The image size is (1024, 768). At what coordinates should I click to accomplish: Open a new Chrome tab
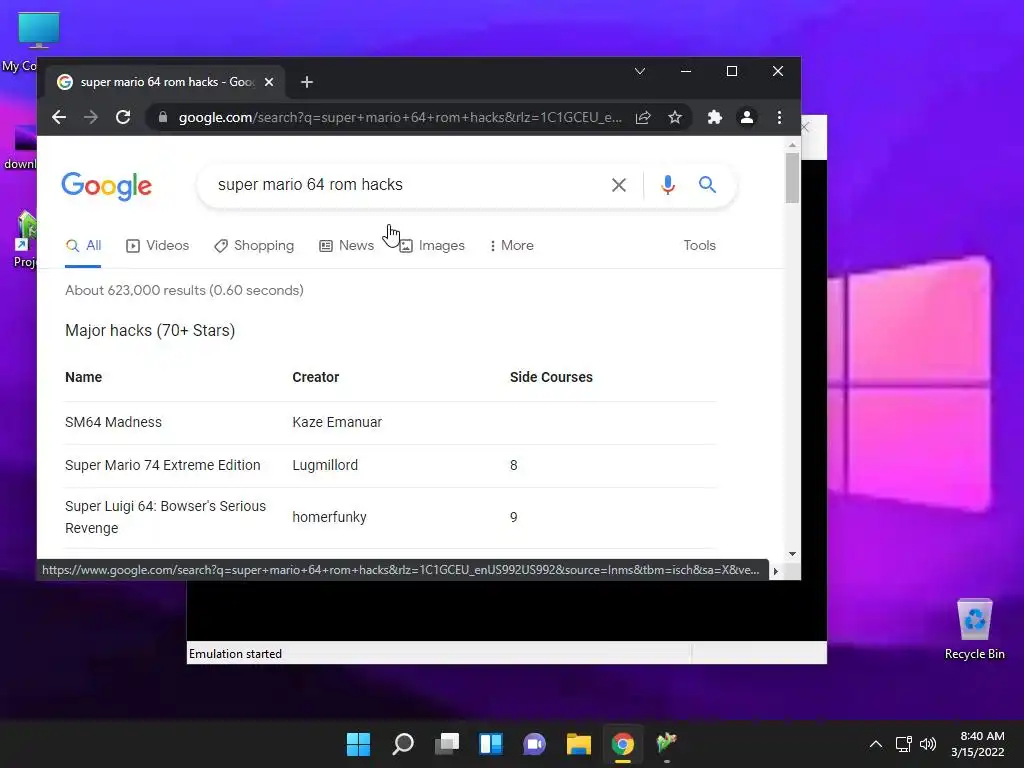pos(307,82)
